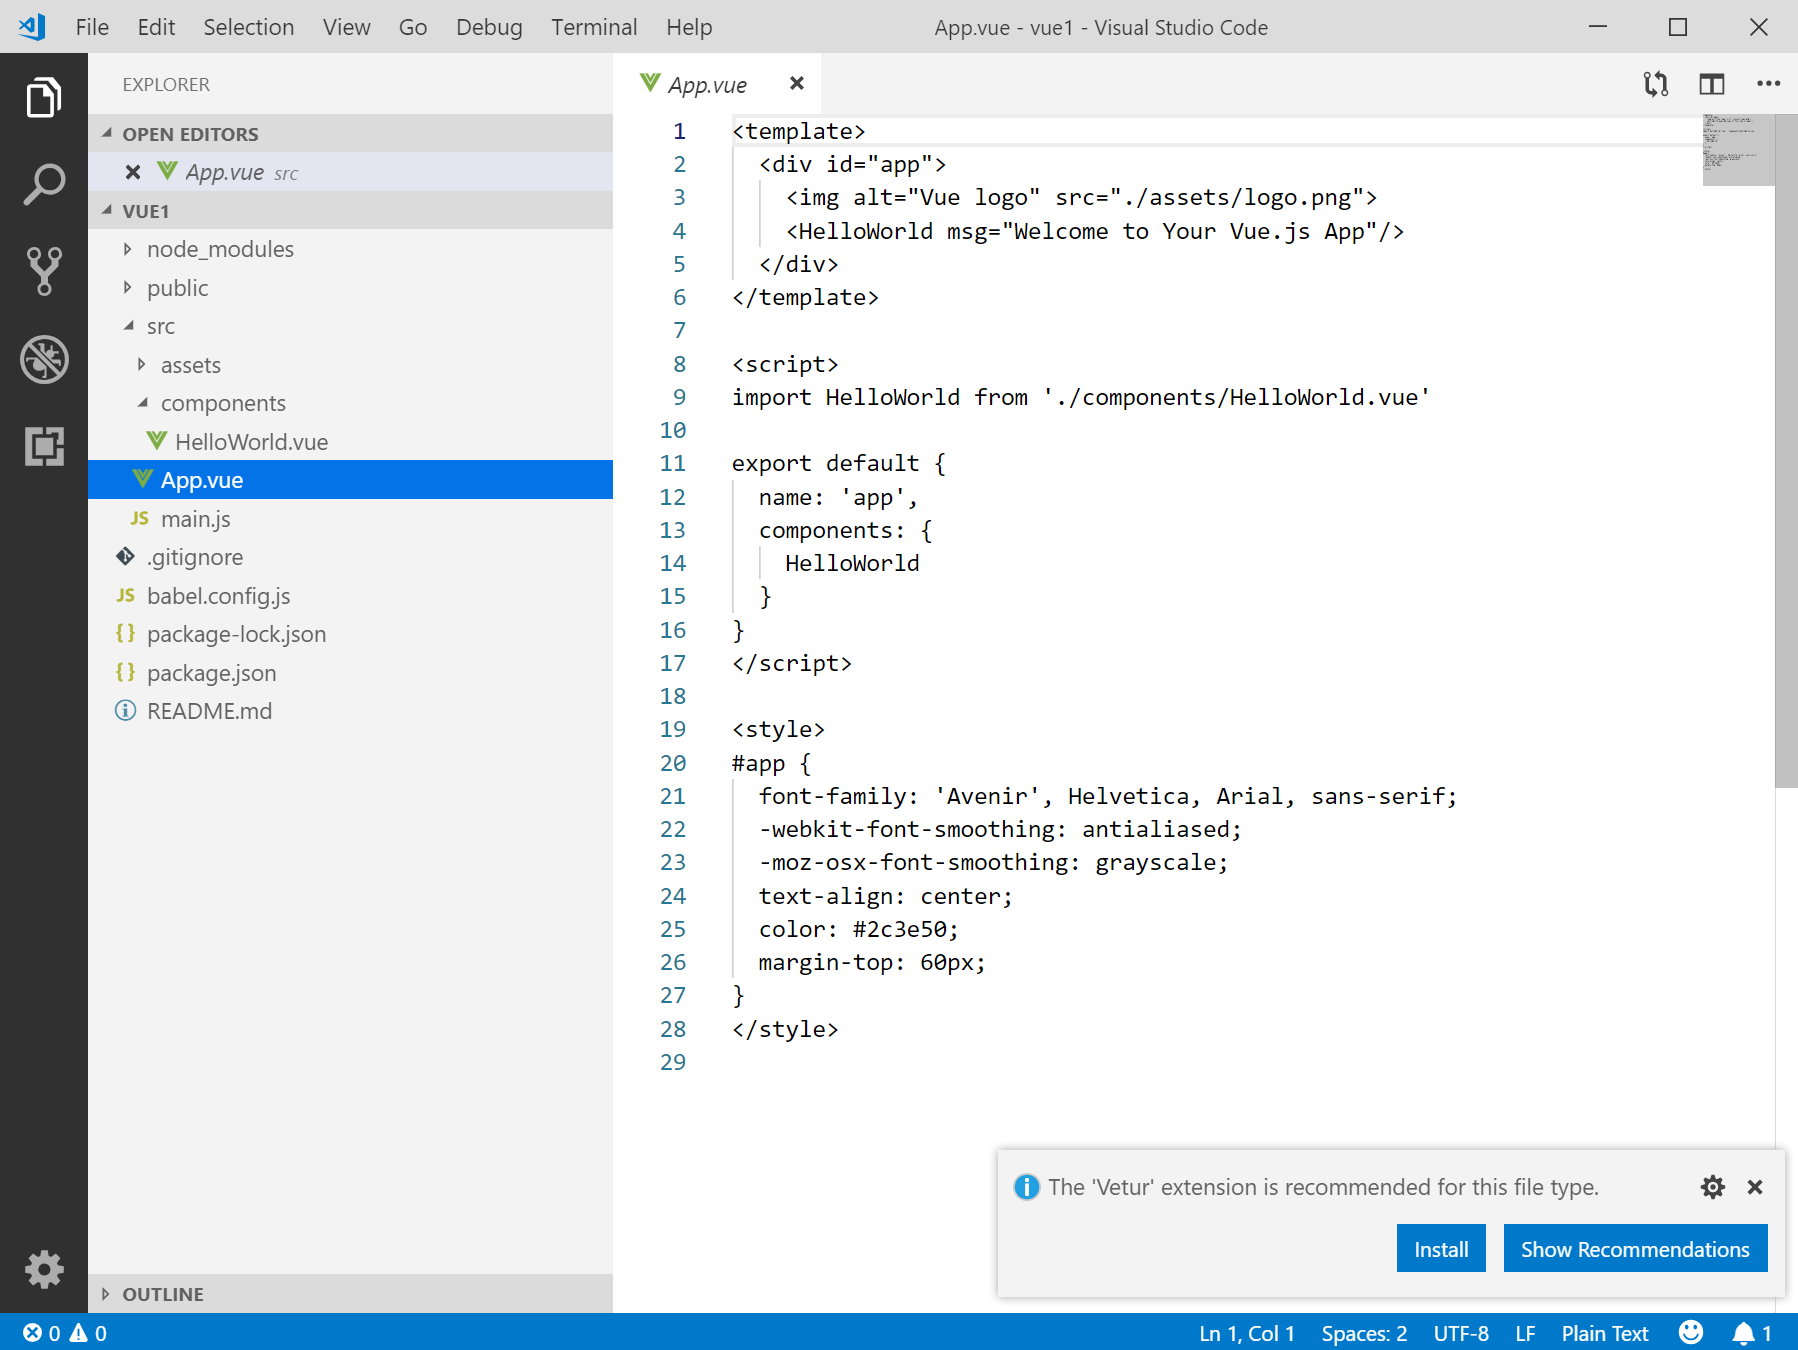Open the Help menu
This screenshot has width=1798, height=1350.
[x=689, y=27]
